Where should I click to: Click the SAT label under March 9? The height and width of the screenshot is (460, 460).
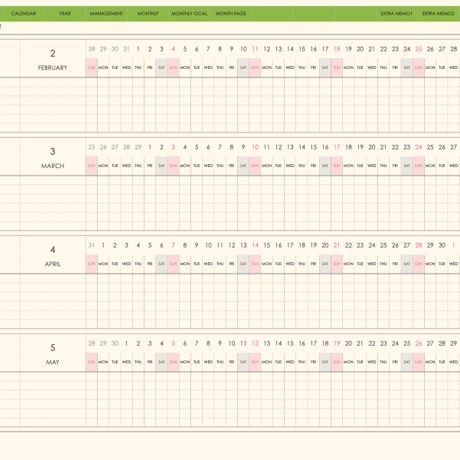243,166
